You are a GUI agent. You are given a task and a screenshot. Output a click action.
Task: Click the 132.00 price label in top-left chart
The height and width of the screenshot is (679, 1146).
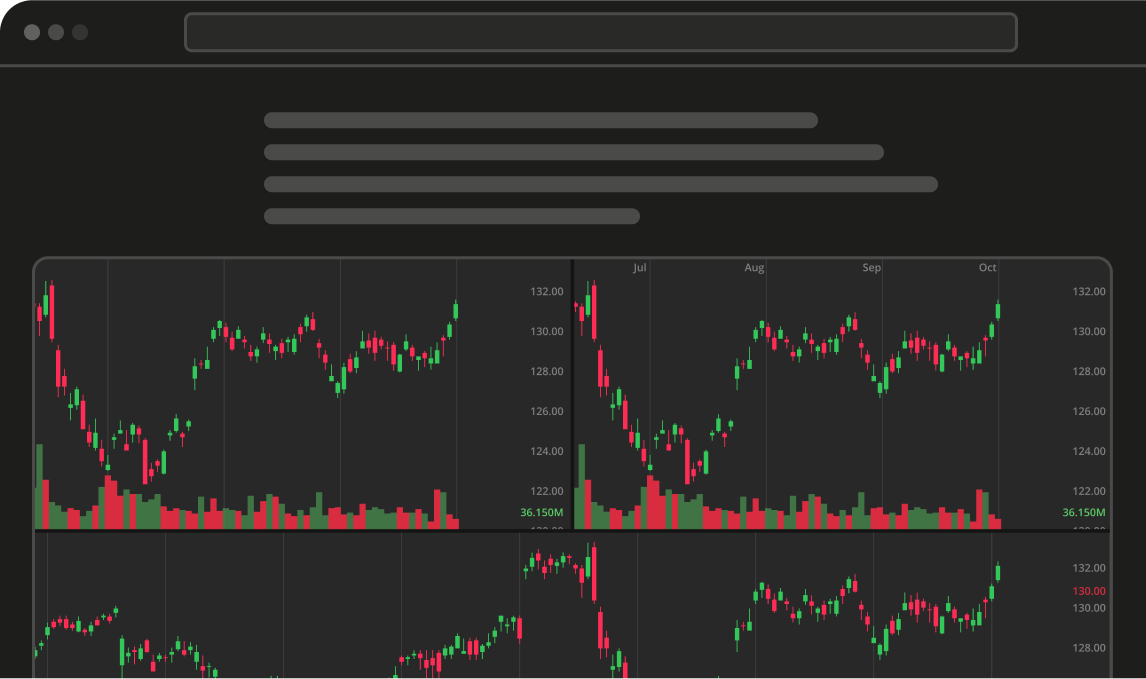[547, 291]
